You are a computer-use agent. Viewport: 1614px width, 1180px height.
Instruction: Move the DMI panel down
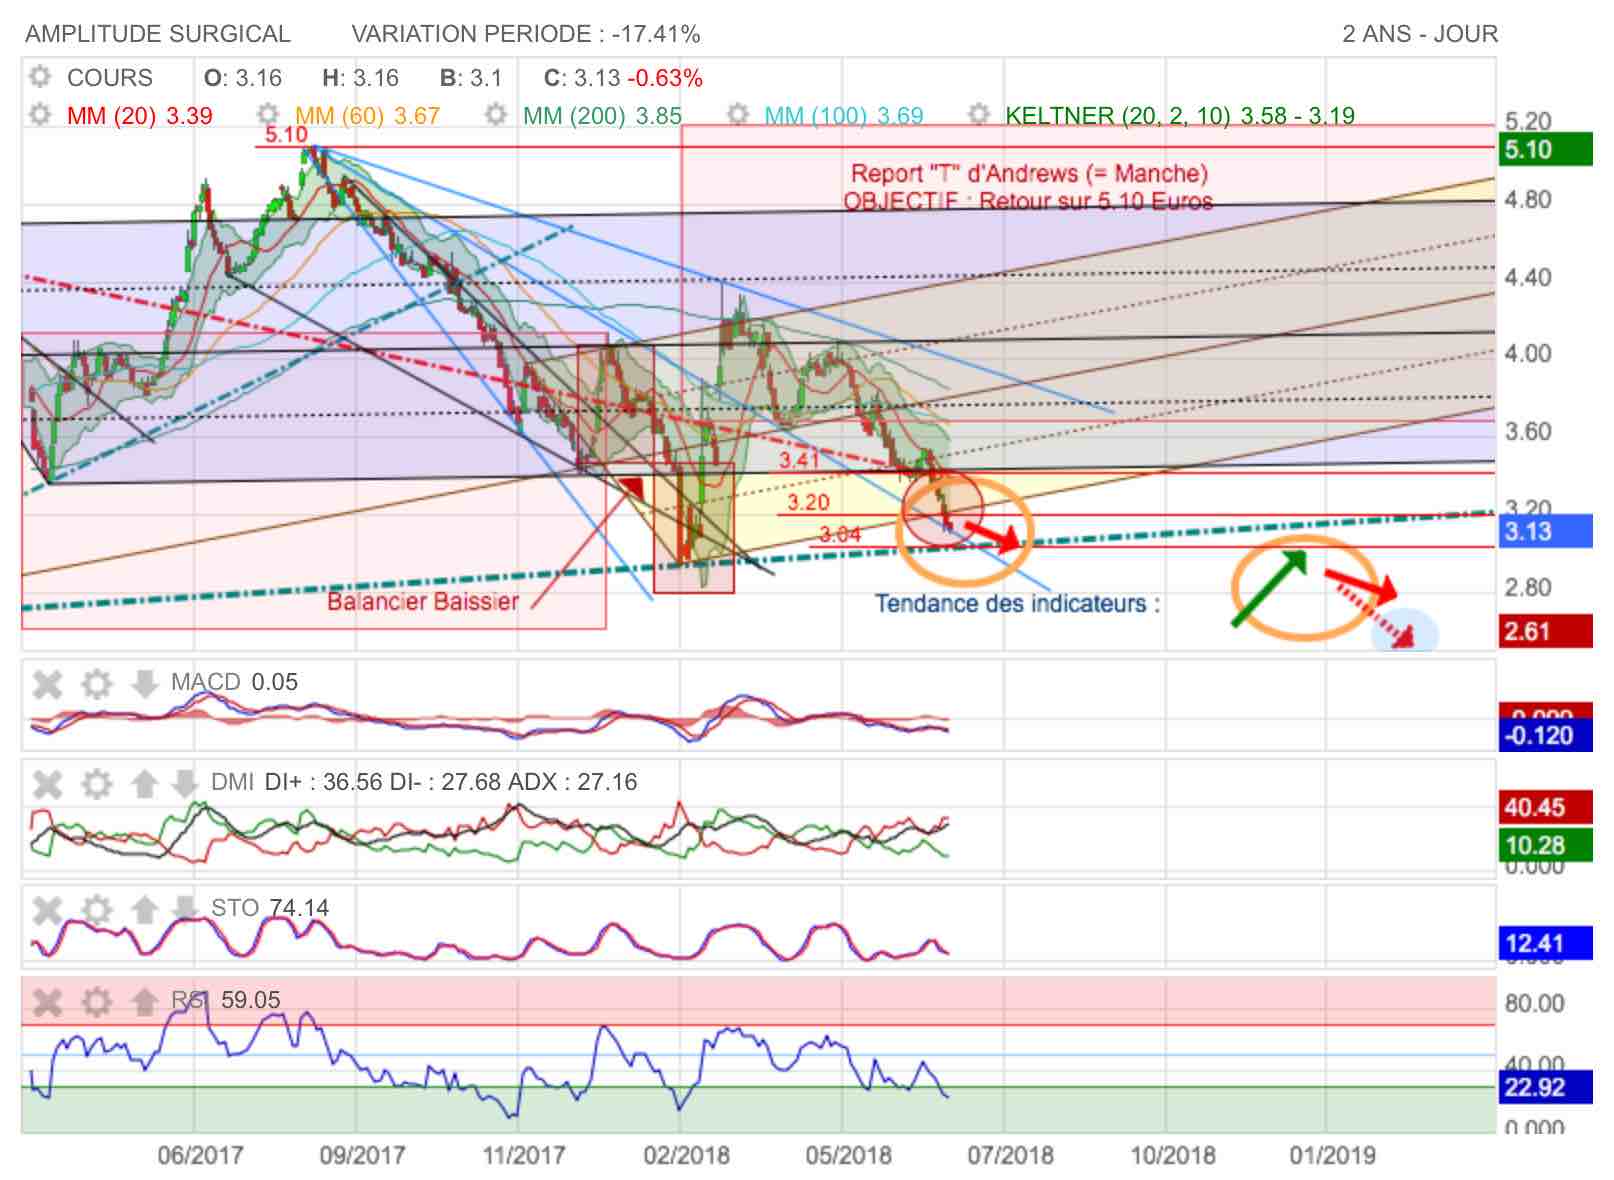coord(185,784)
